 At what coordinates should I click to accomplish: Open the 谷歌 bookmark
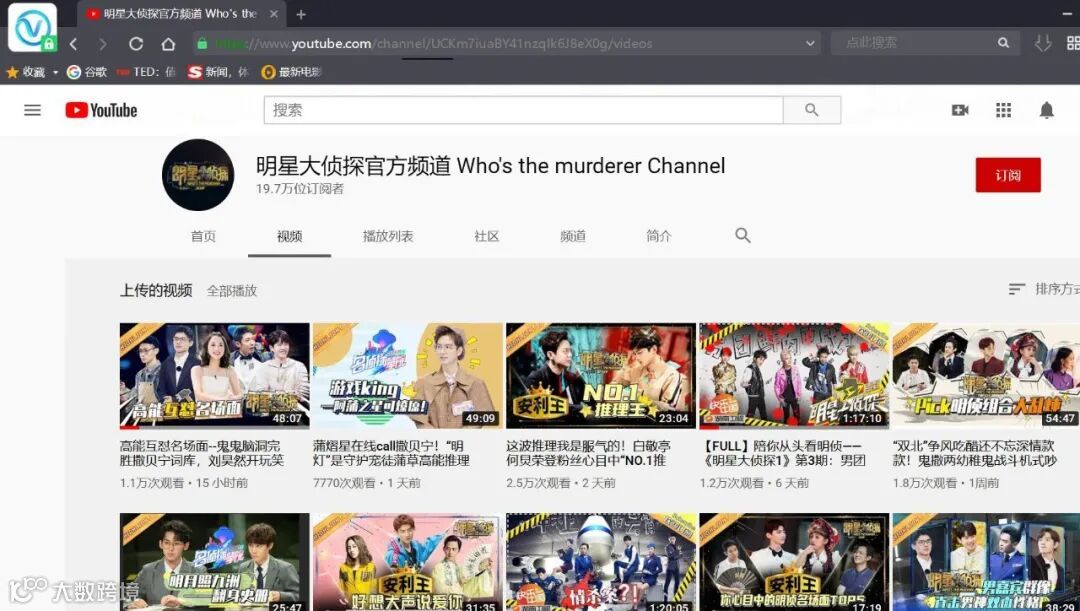tap(87, 72)
